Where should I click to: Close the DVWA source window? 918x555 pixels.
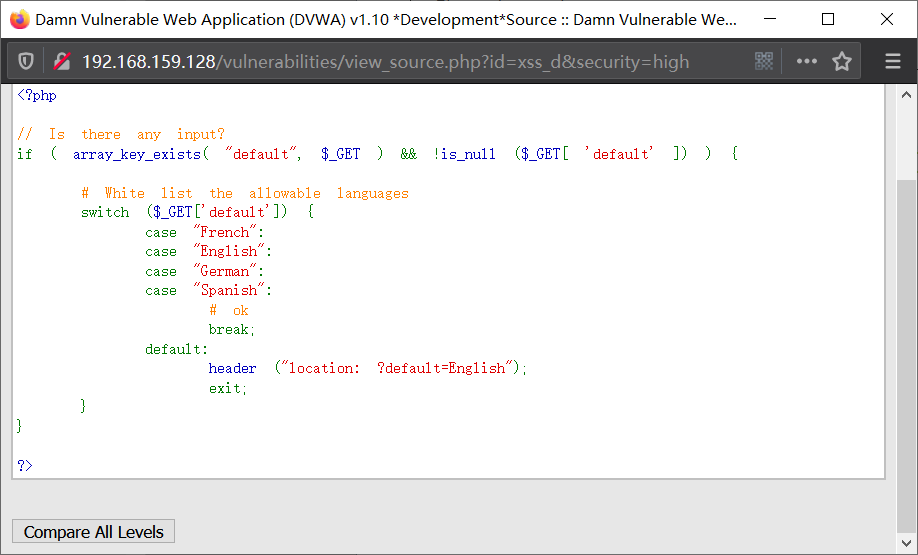[886, 19]
